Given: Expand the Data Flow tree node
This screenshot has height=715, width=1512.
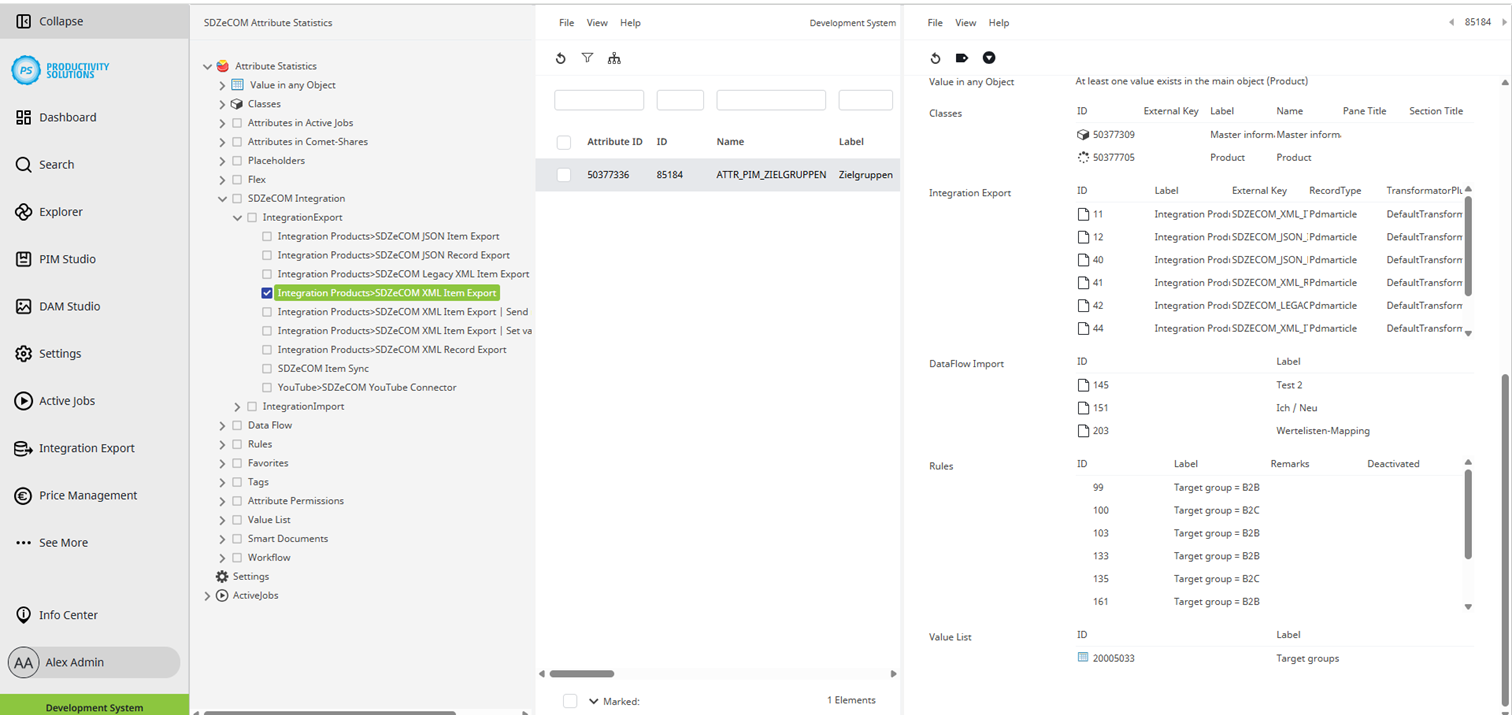Looking at the screenshot, I should (x=220, y=425).
